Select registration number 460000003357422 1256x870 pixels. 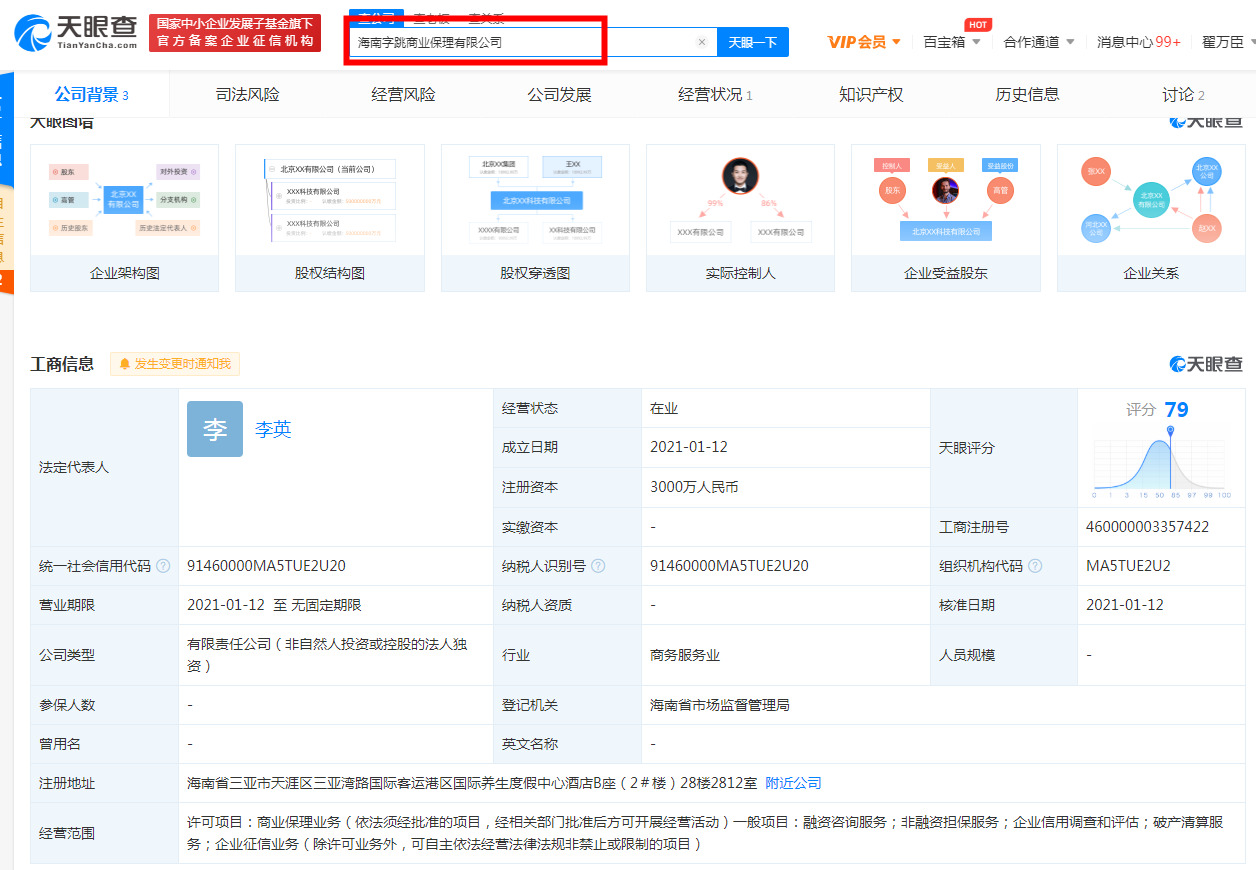[x=1147, y=527]
